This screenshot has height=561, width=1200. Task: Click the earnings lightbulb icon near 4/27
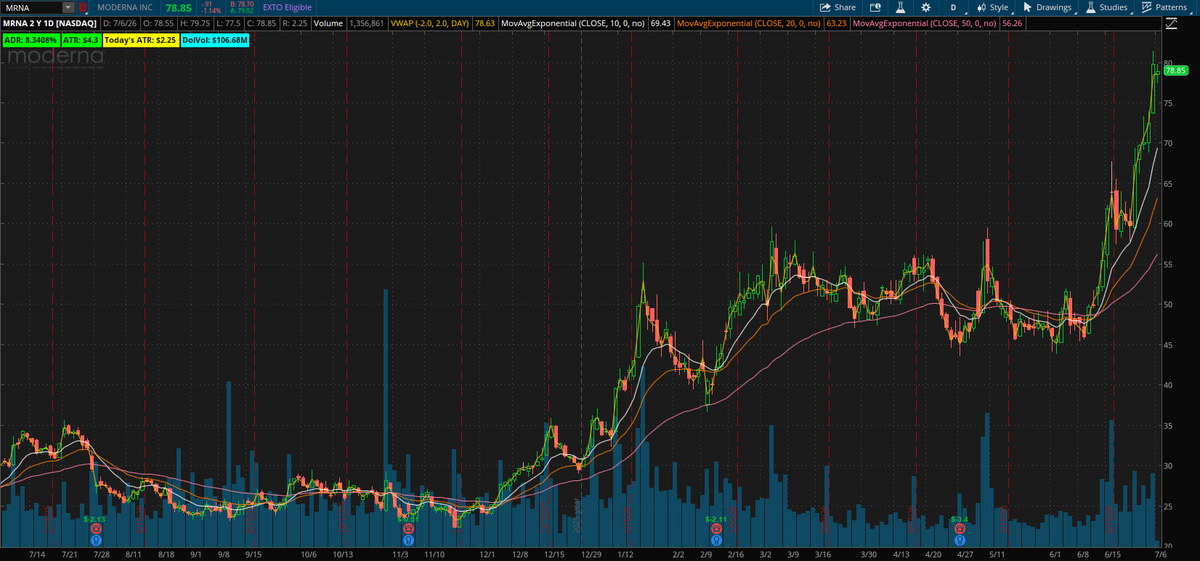click(960, 539)
